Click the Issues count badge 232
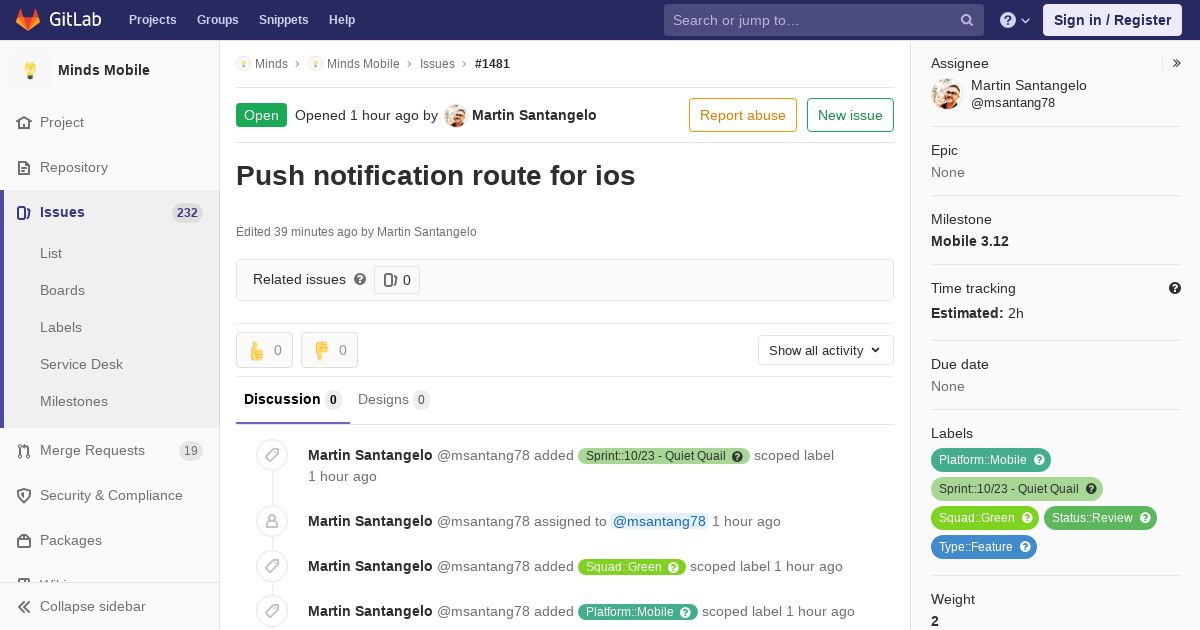1200x630 pixels. coord(187,213)
